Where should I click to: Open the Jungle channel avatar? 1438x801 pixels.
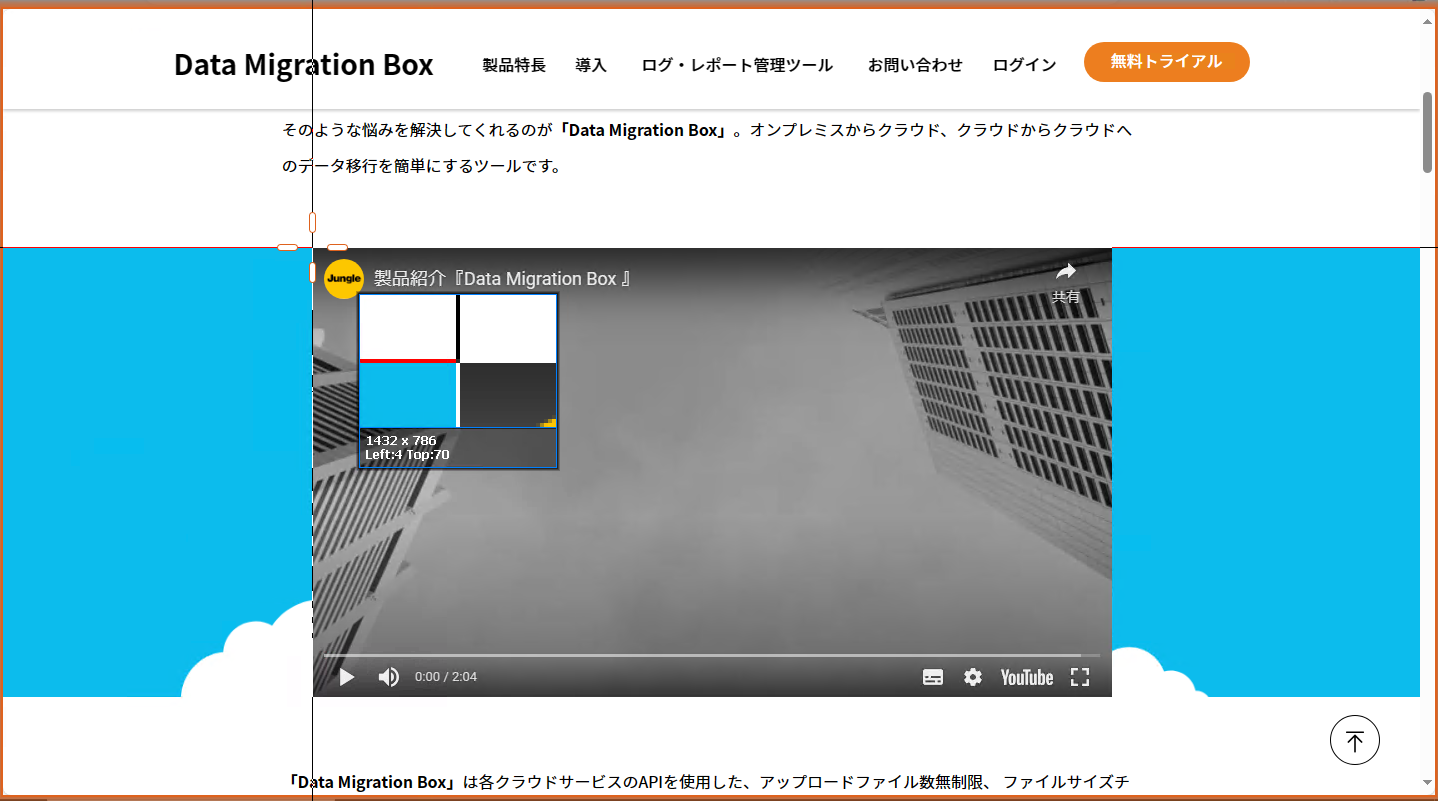click(343, 279)
